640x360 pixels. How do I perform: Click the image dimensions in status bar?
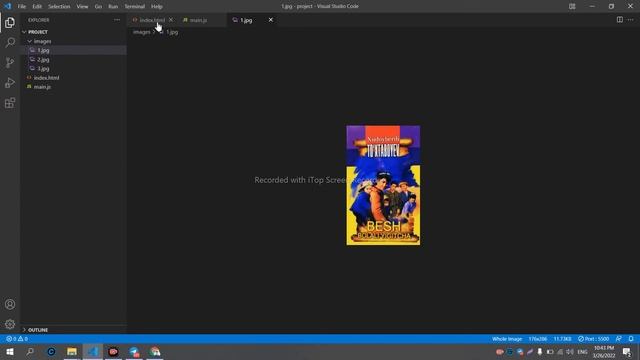tap(538, 339)
